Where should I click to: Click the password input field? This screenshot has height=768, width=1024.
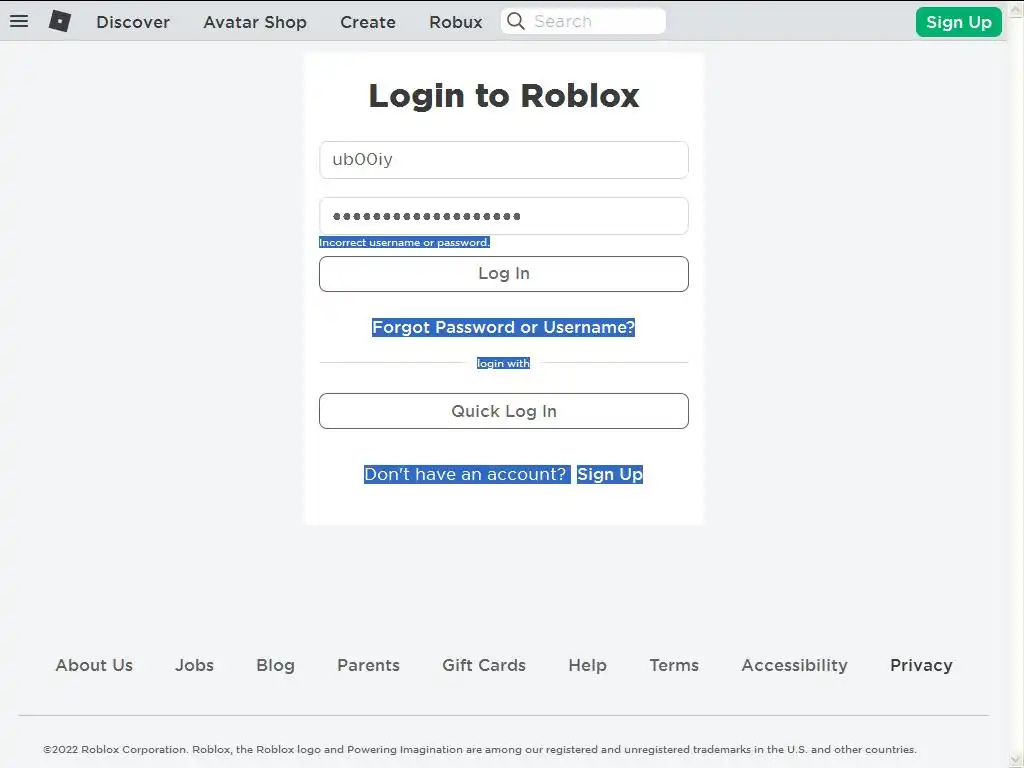[504, 216]
